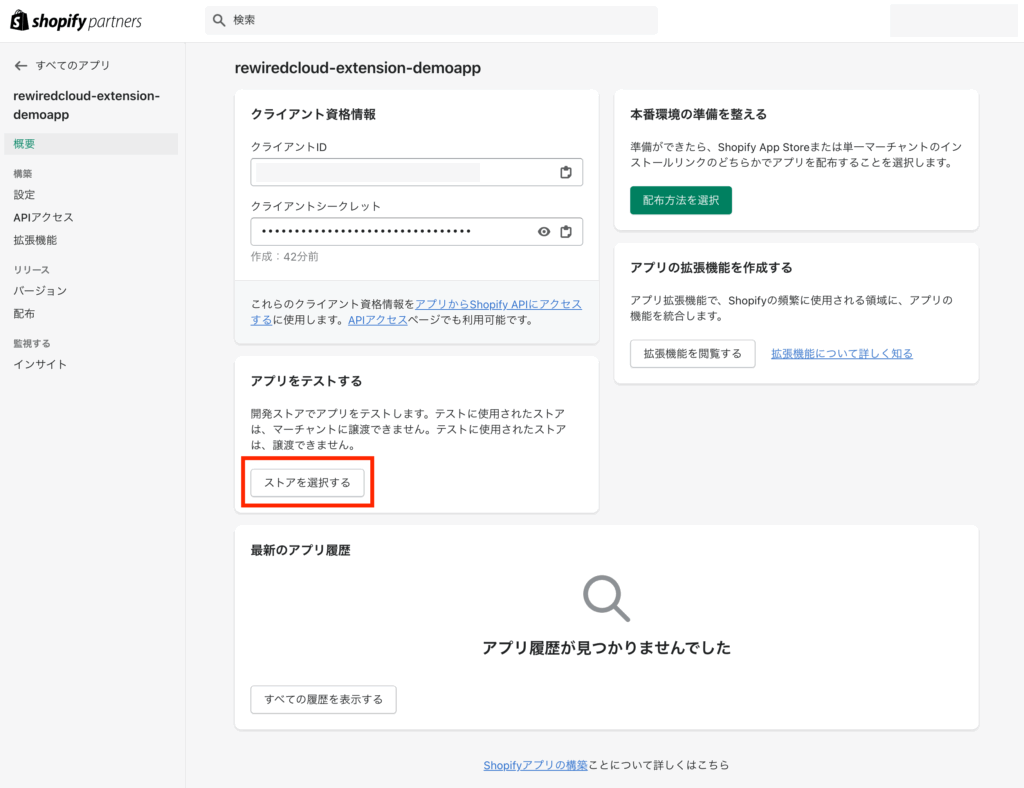Click the search magnifier icon
This screenshot has height=788, width=1024.
219,20
